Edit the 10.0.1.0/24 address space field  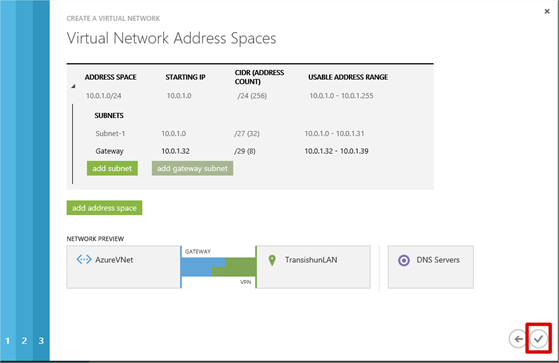pyautogui.click(x=104, y=96)
